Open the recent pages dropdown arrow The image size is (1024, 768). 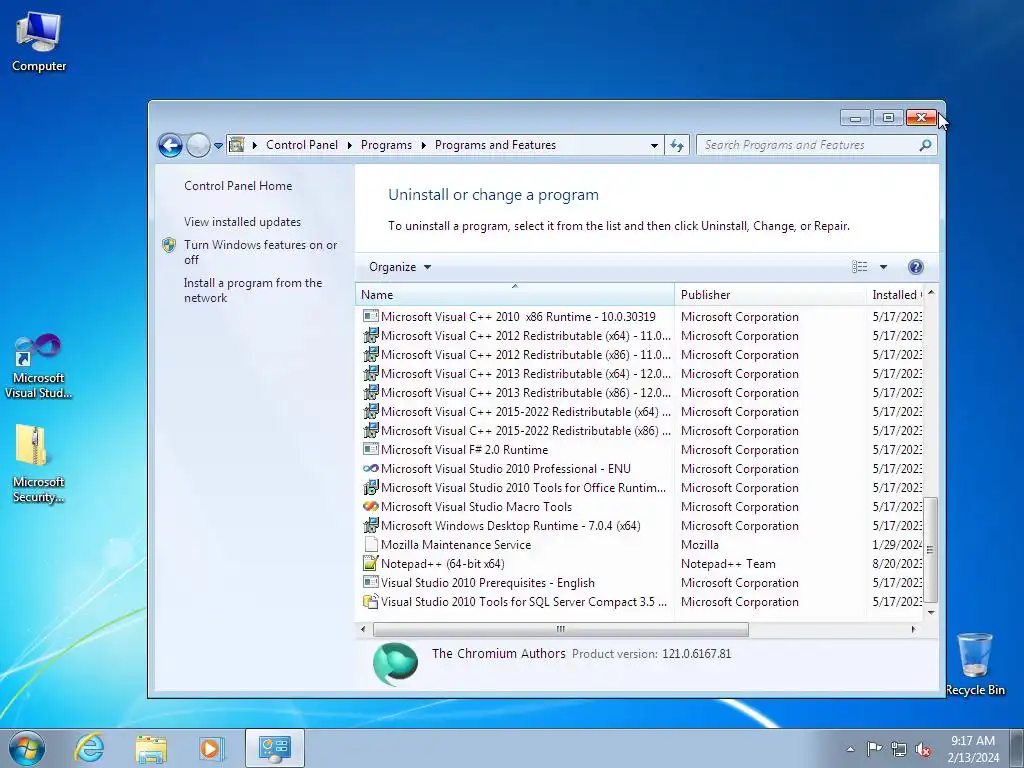[218, 146]
